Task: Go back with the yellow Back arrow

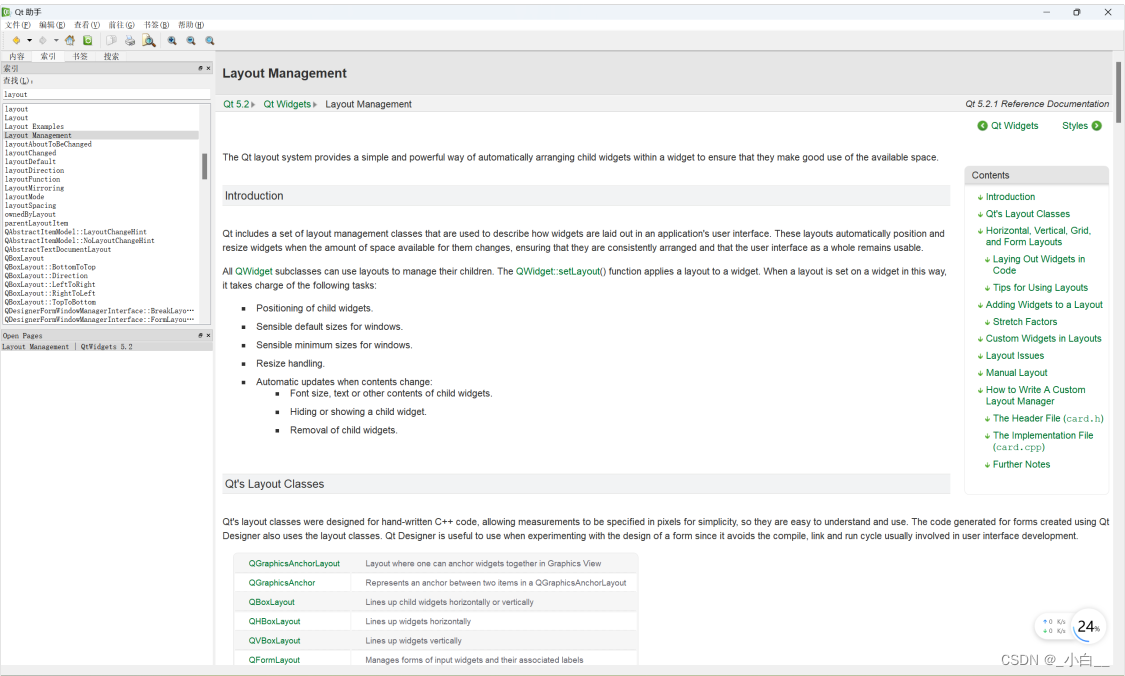Action: [16, 41]
